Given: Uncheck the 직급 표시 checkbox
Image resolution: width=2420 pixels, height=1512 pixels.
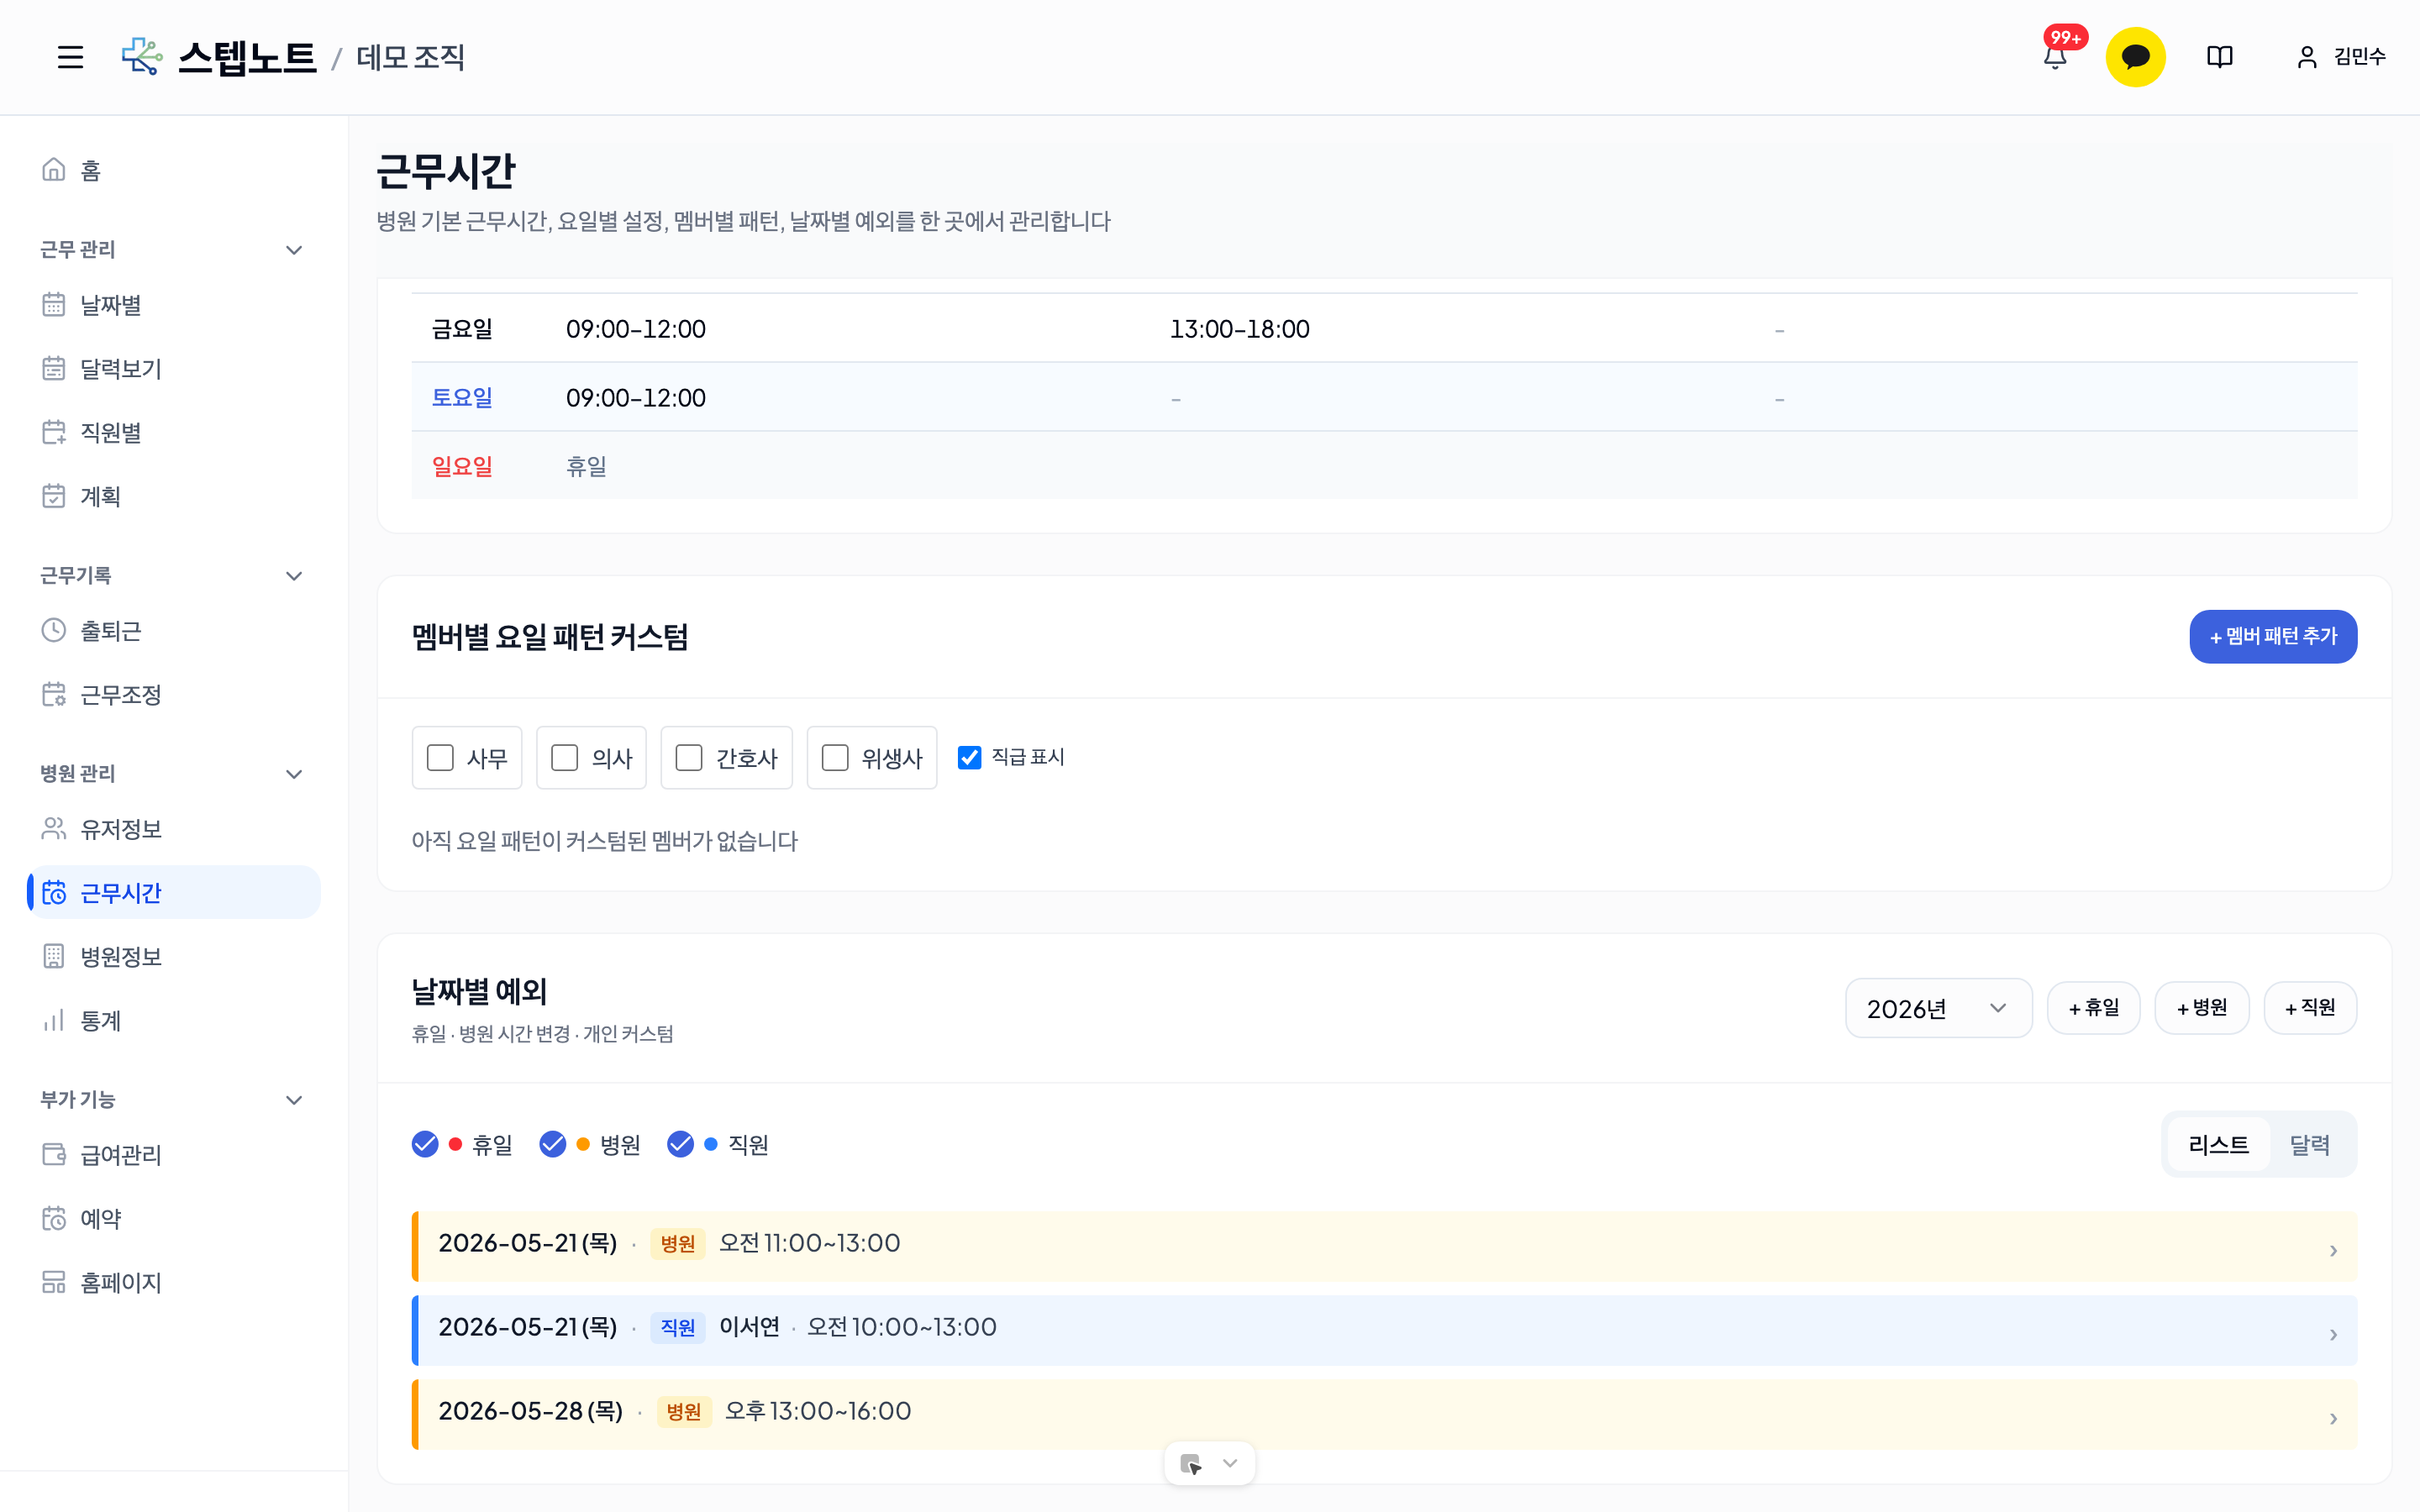Looking at the screenshot, I should (969, 757).
